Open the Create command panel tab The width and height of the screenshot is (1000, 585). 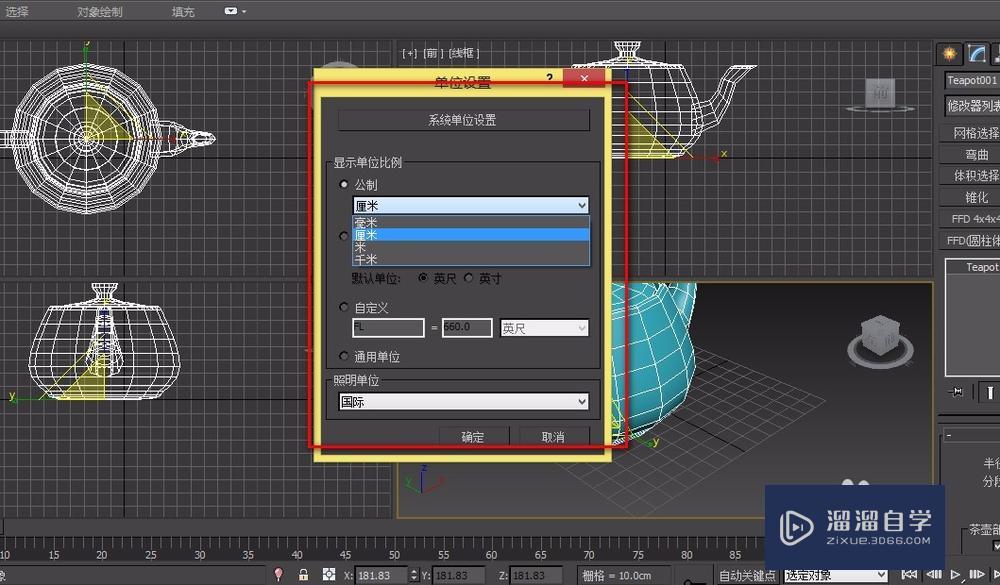(x=950, y=54)
